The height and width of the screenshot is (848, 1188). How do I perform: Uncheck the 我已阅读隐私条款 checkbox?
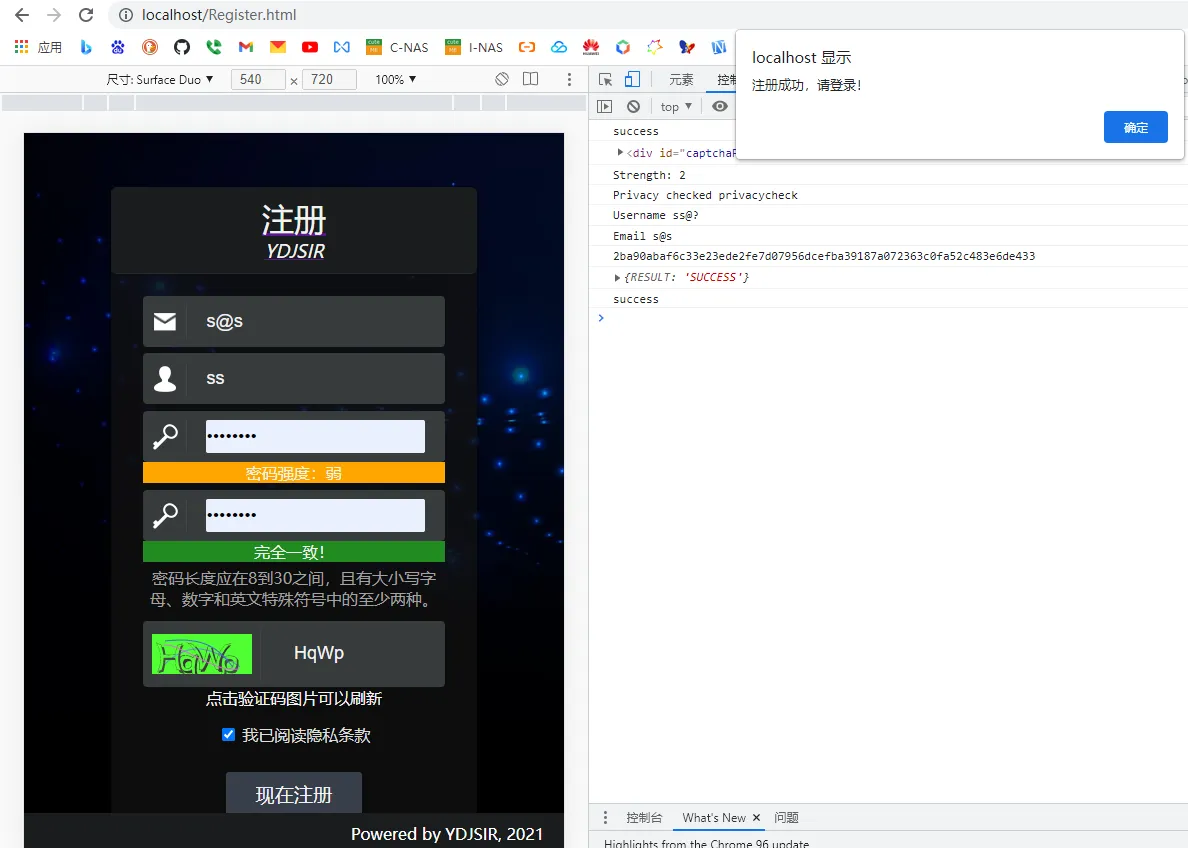tap(228, 735)
